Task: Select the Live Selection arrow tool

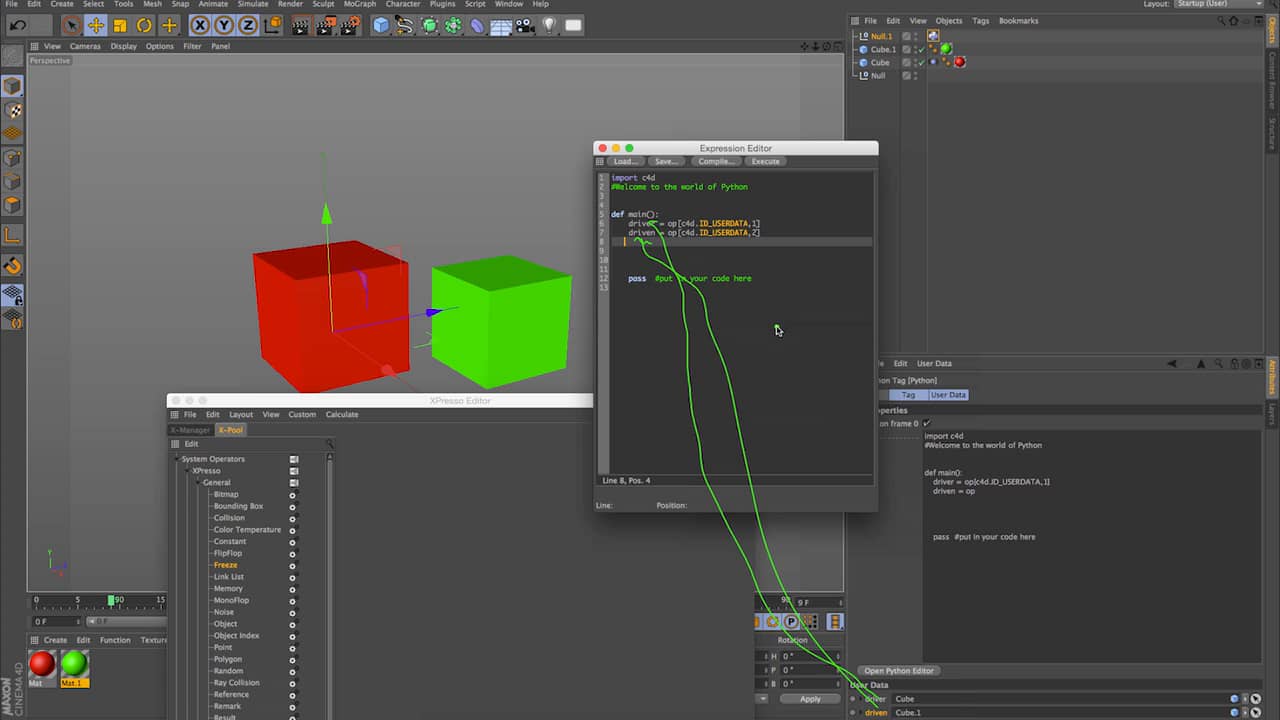Action: pos(71,25)
